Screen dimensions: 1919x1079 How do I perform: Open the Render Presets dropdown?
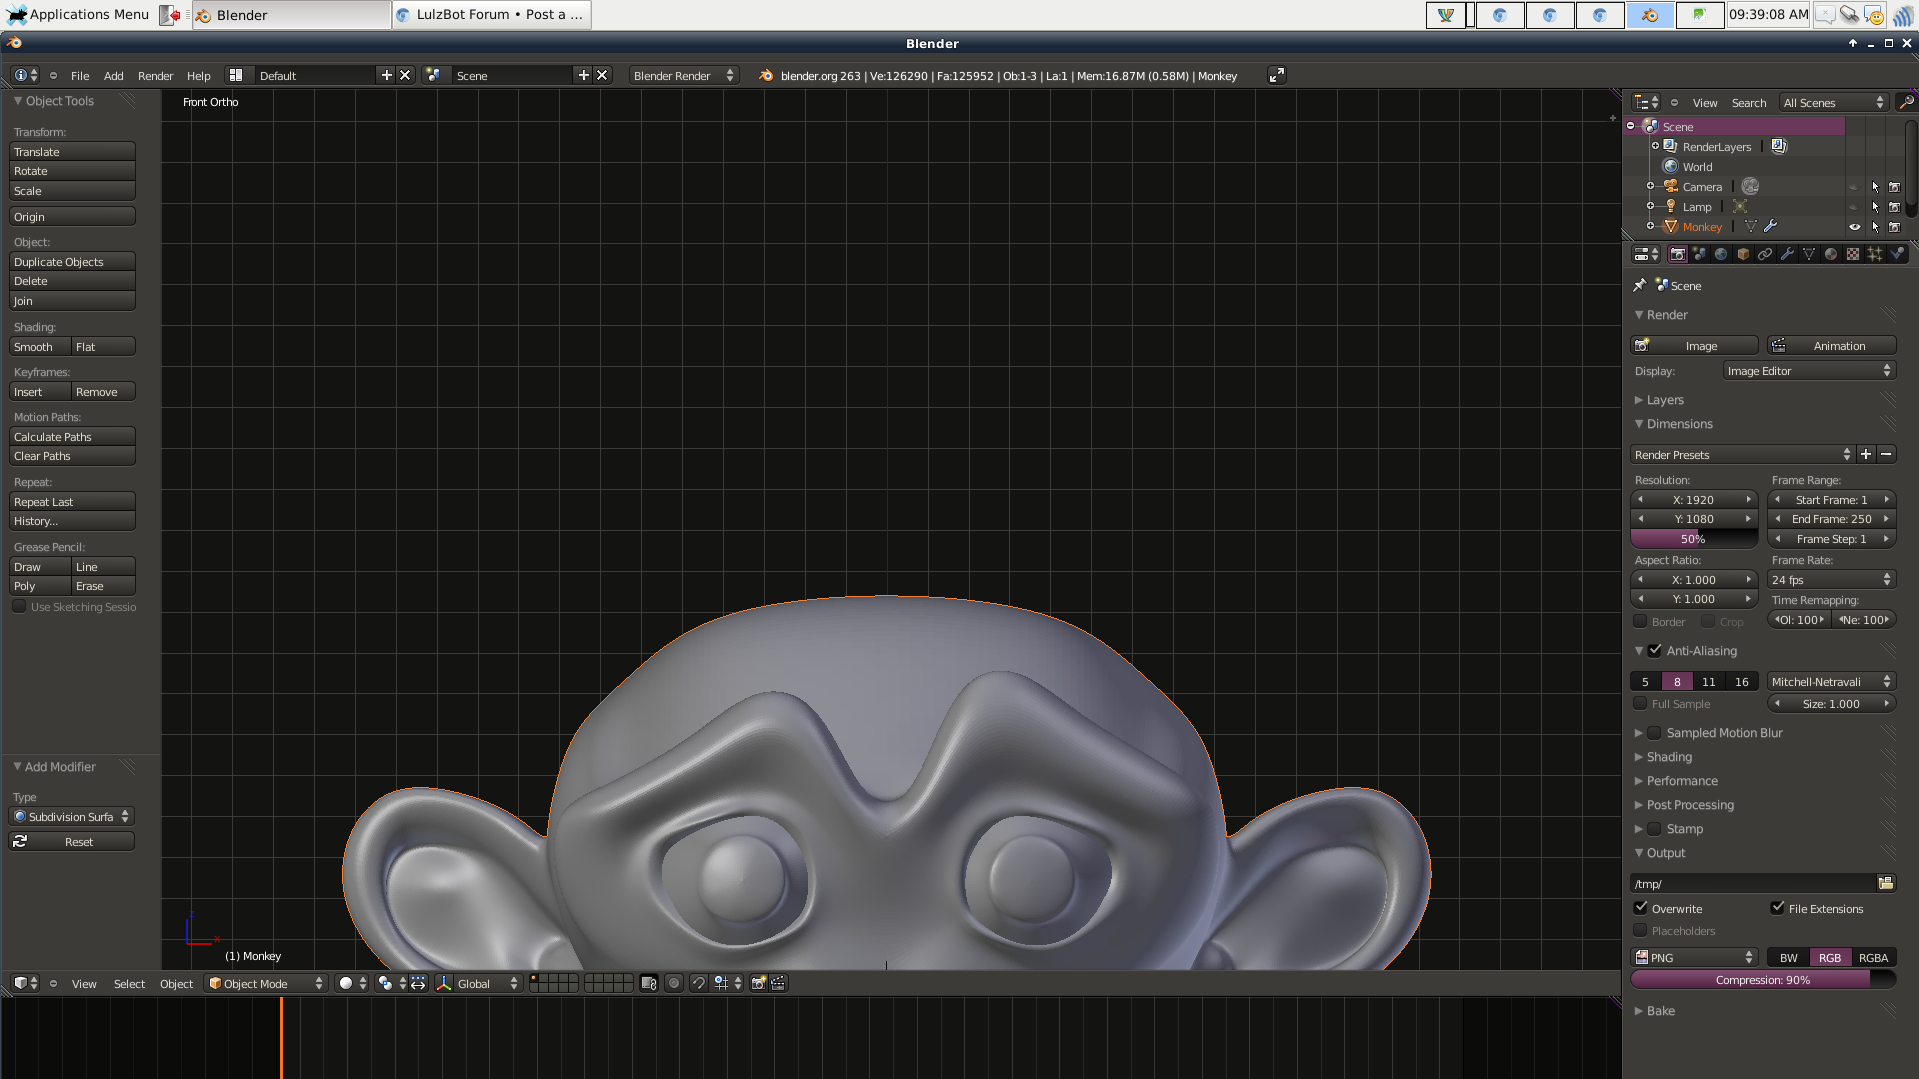coord(1742,454)
